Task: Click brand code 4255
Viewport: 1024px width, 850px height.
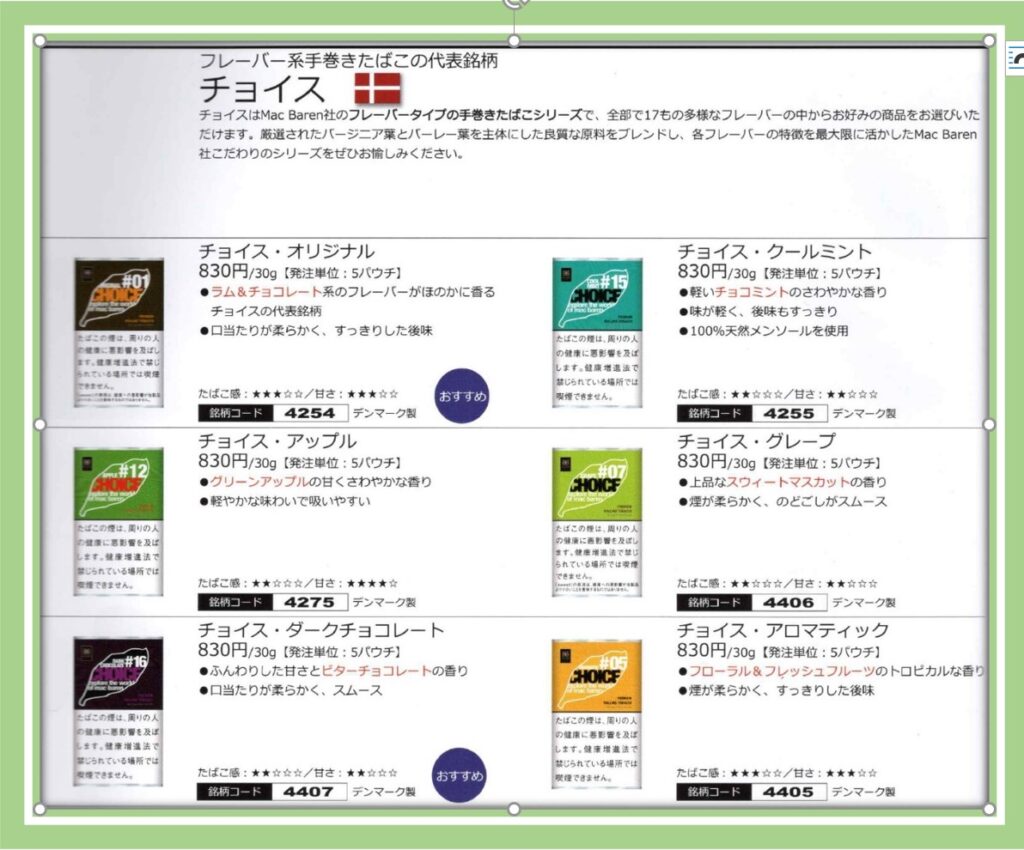Action: point(789,413)
